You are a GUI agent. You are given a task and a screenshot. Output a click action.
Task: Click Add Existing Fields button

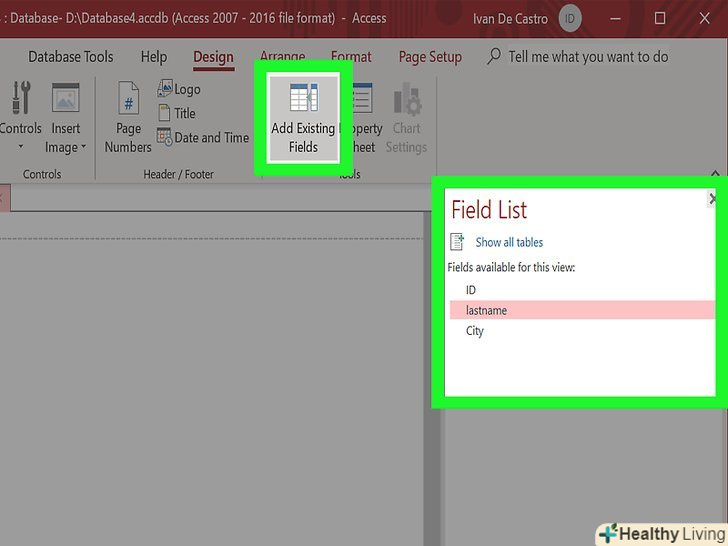pyautogui.click(x=303, y=118)
